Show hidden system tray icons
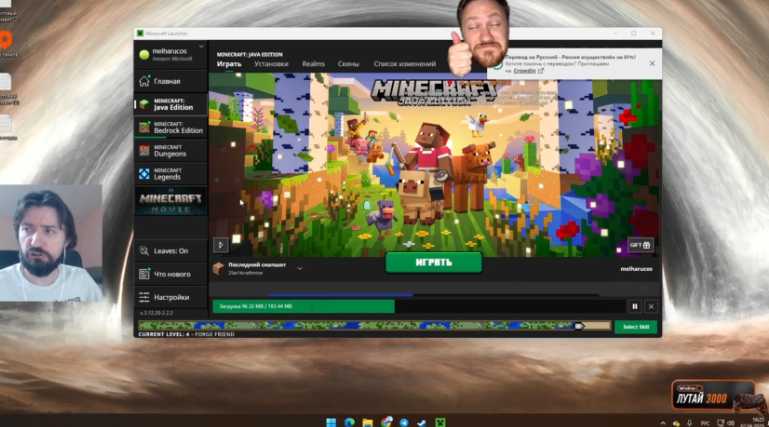769x427 pixels. pyautogui.click(x=663, y=423)
